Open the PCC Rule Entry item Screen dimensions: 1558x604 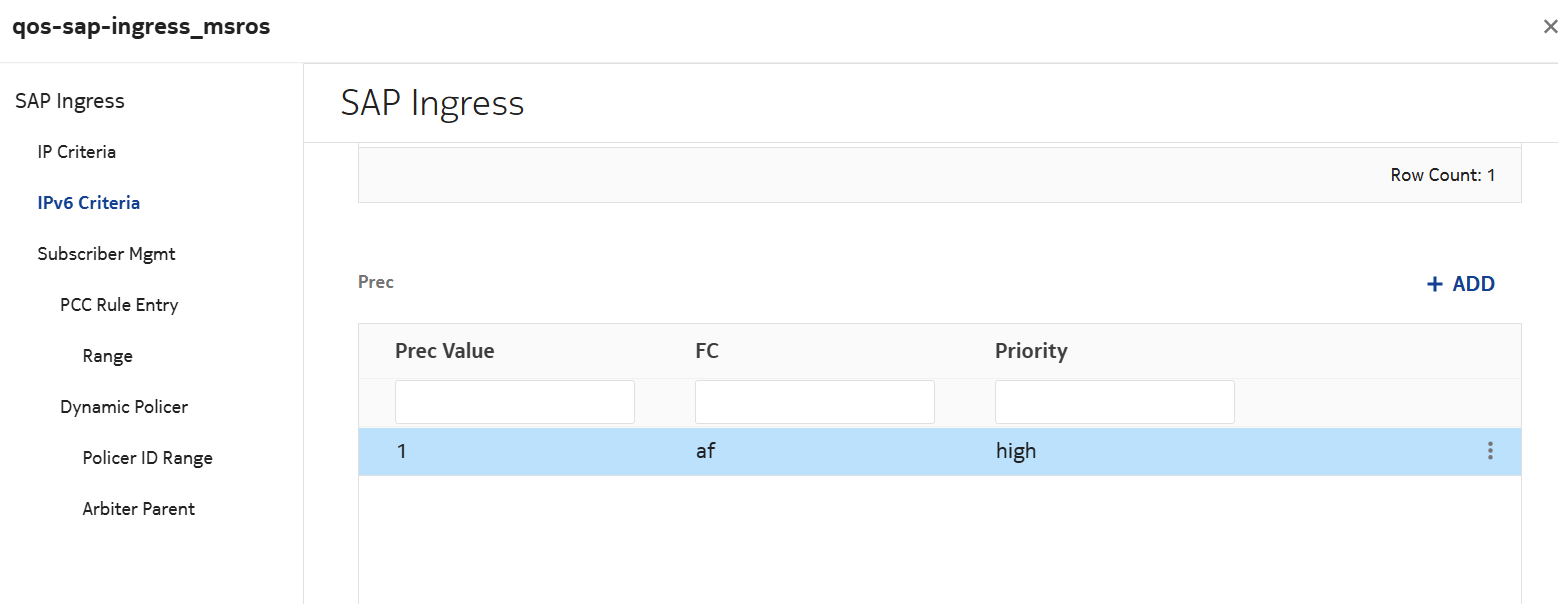click(119, 305)
